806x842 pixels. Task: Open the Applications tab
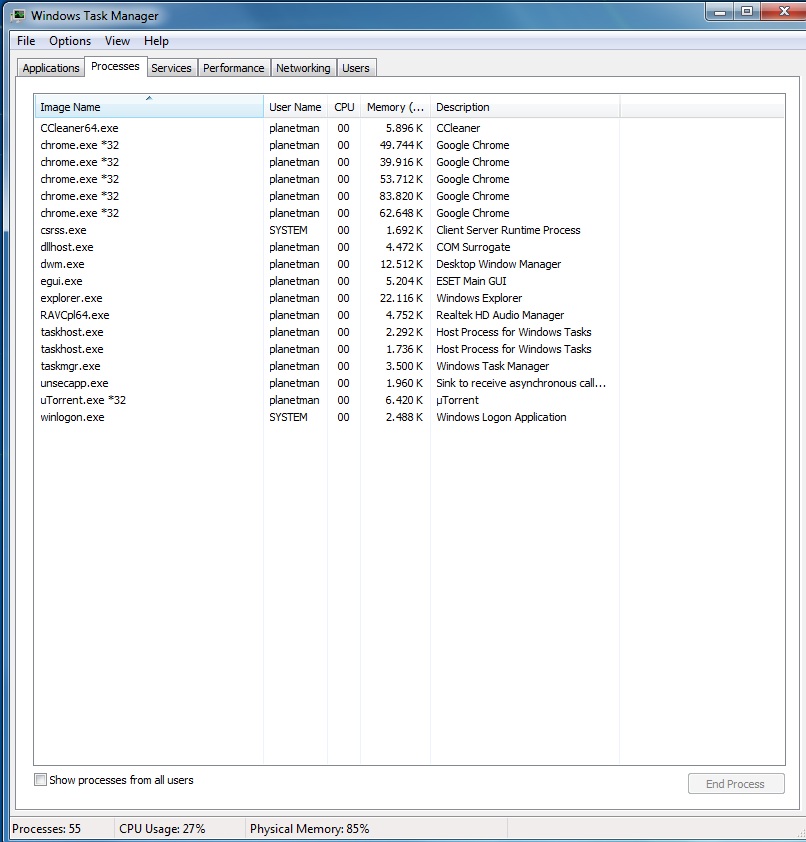[51, 68]
